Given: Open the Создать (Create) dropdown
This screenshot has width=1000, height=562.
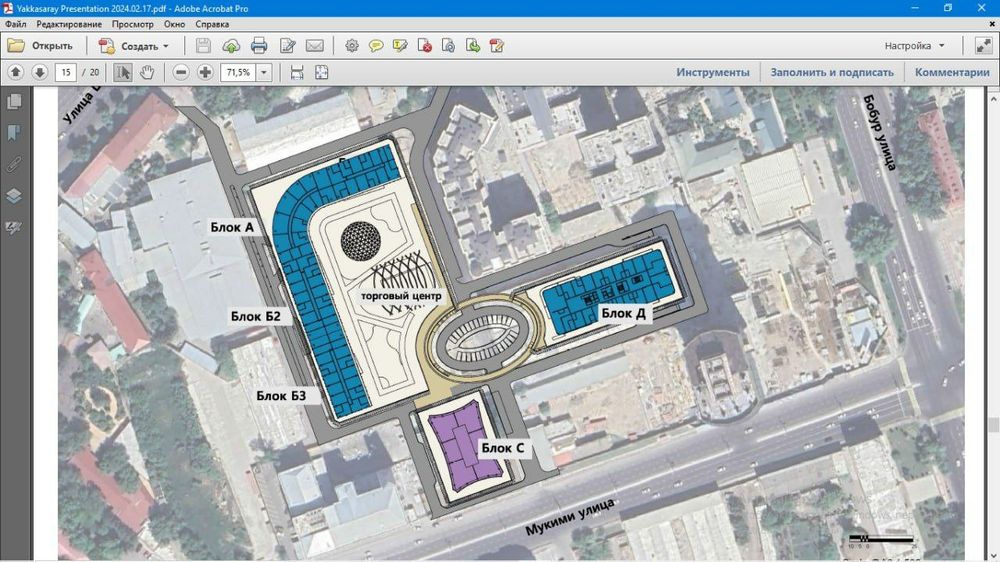Looking at the screenshot, I should [134, 46].
